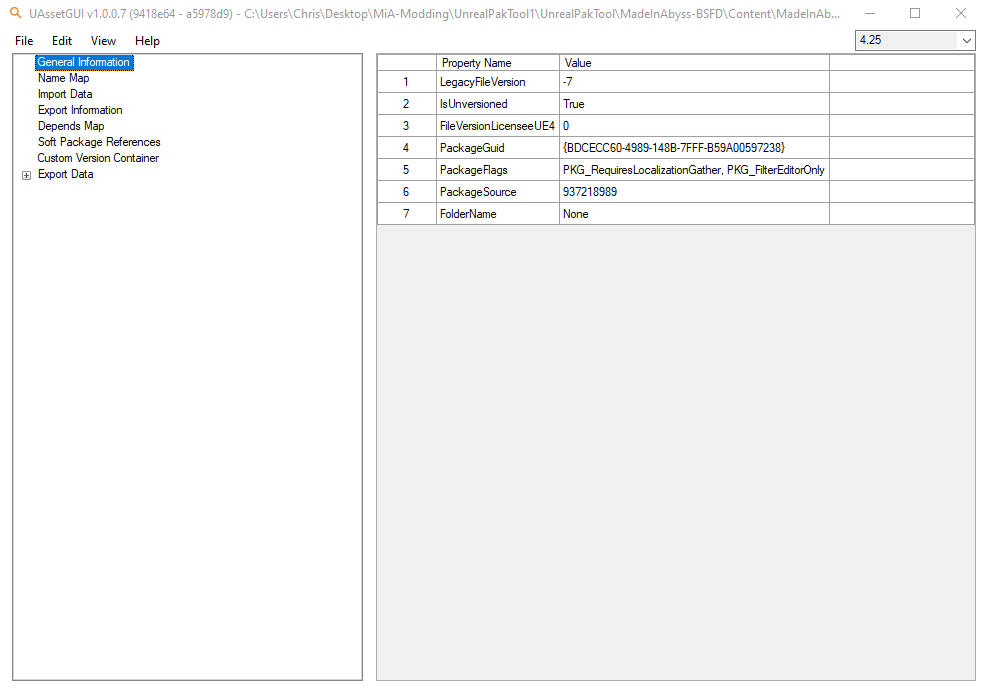Select Depends Map in the tree

point(71,126)
